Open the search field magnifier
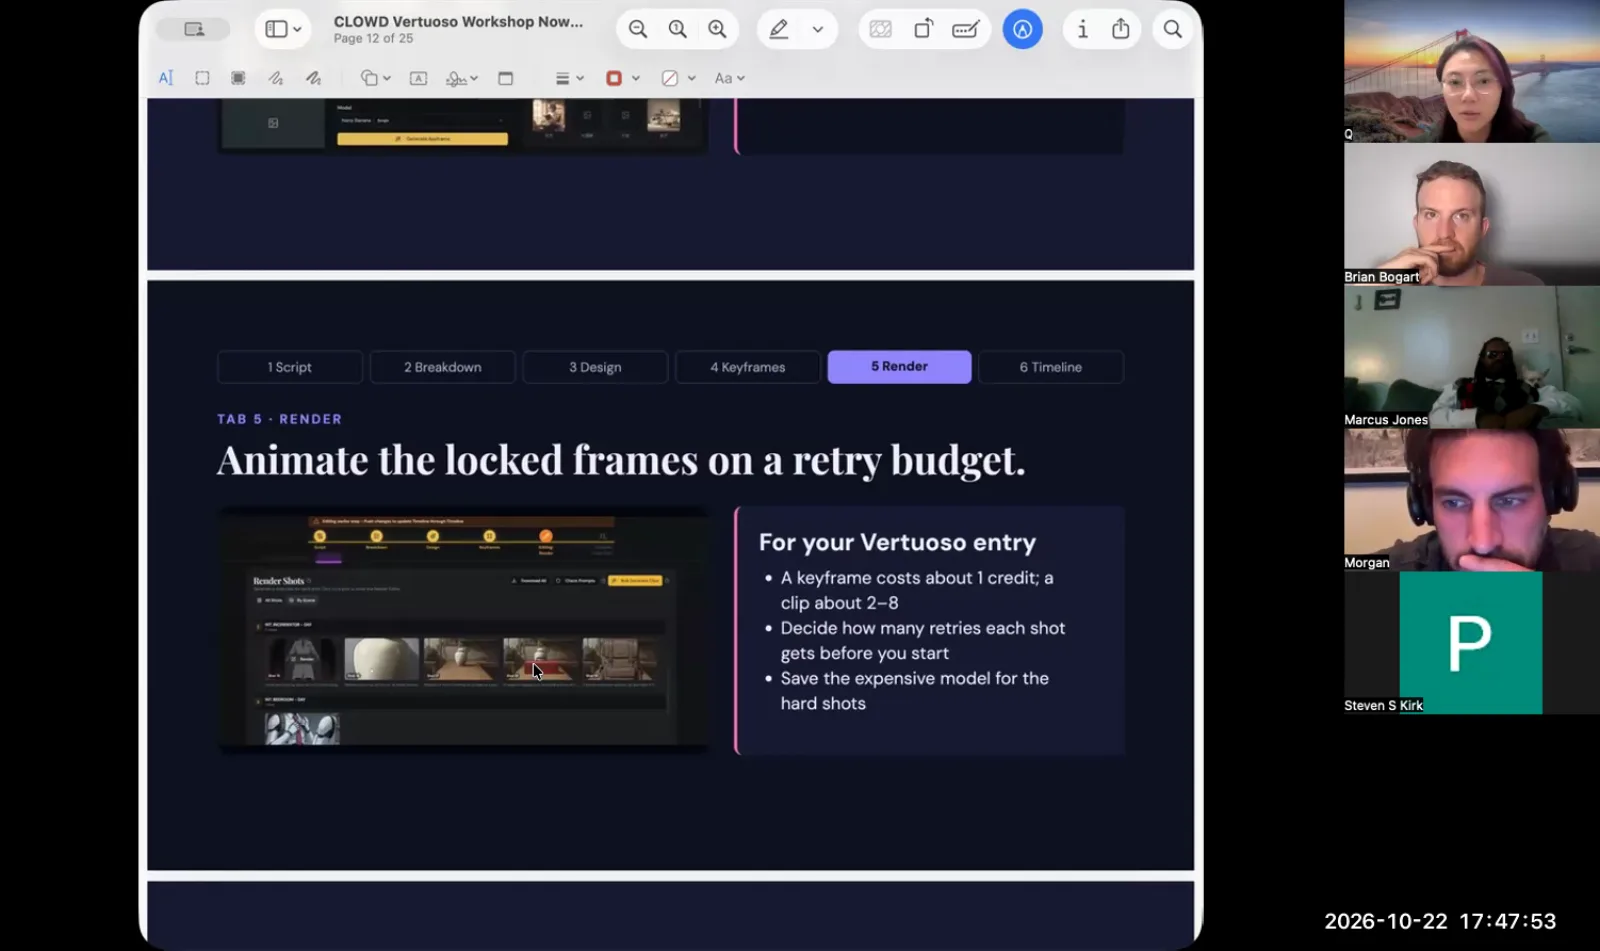Viewport: 1600px width, 951px height. click(x=1173, y=29)
